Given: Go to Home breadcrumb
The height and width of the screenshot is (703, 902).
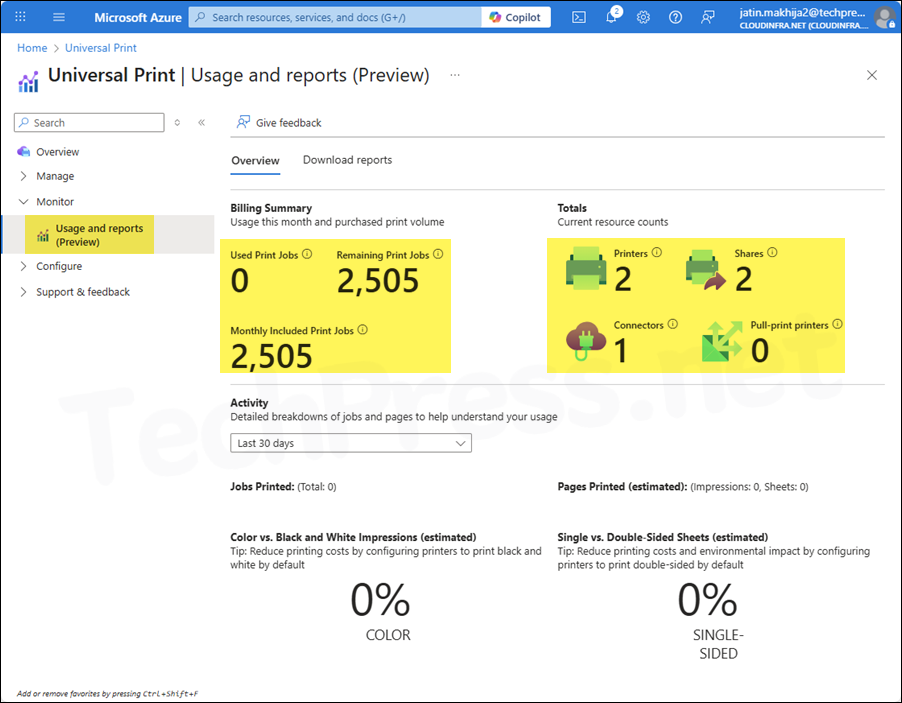Looking at the screenshot, I should 32,48.
